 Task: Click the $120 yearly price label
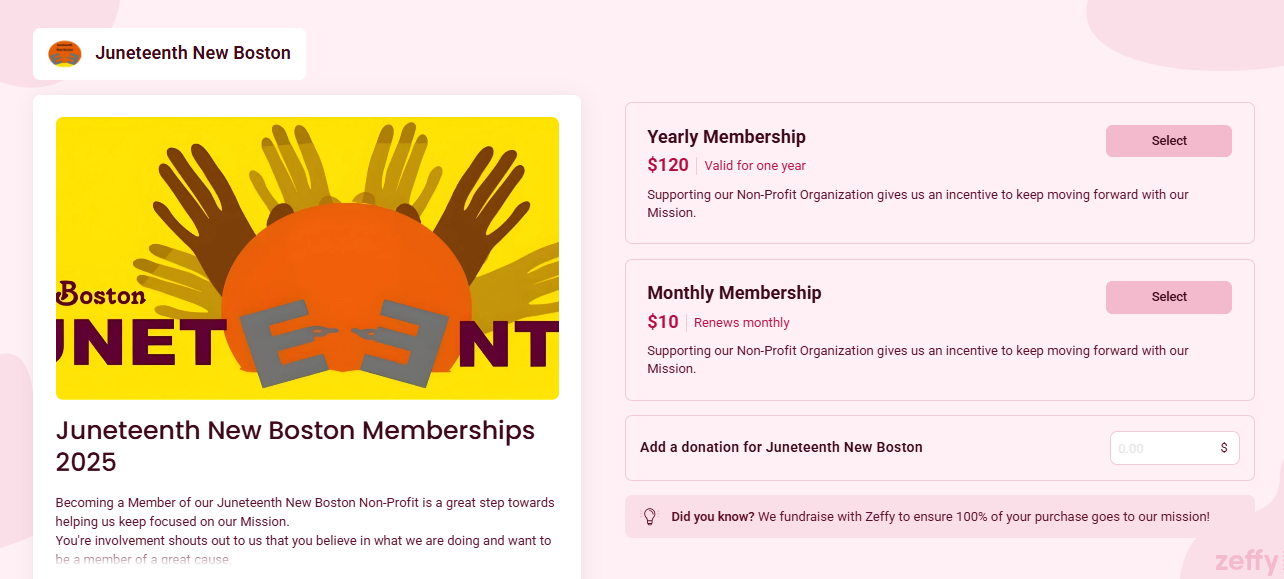click(668, 164)
